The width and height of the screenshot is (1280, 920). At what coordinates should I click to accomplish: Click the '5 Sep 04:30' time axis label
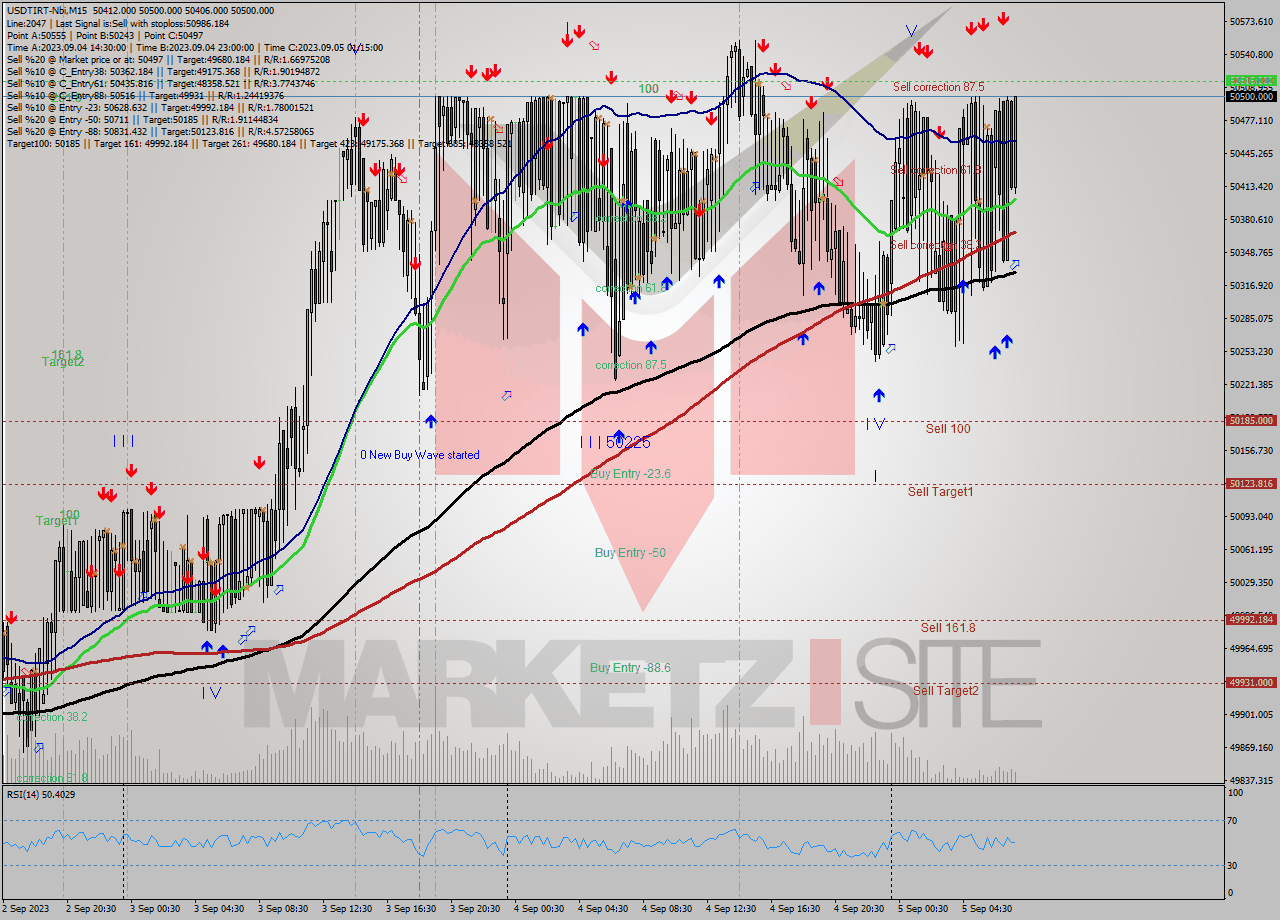coord(988,909)
